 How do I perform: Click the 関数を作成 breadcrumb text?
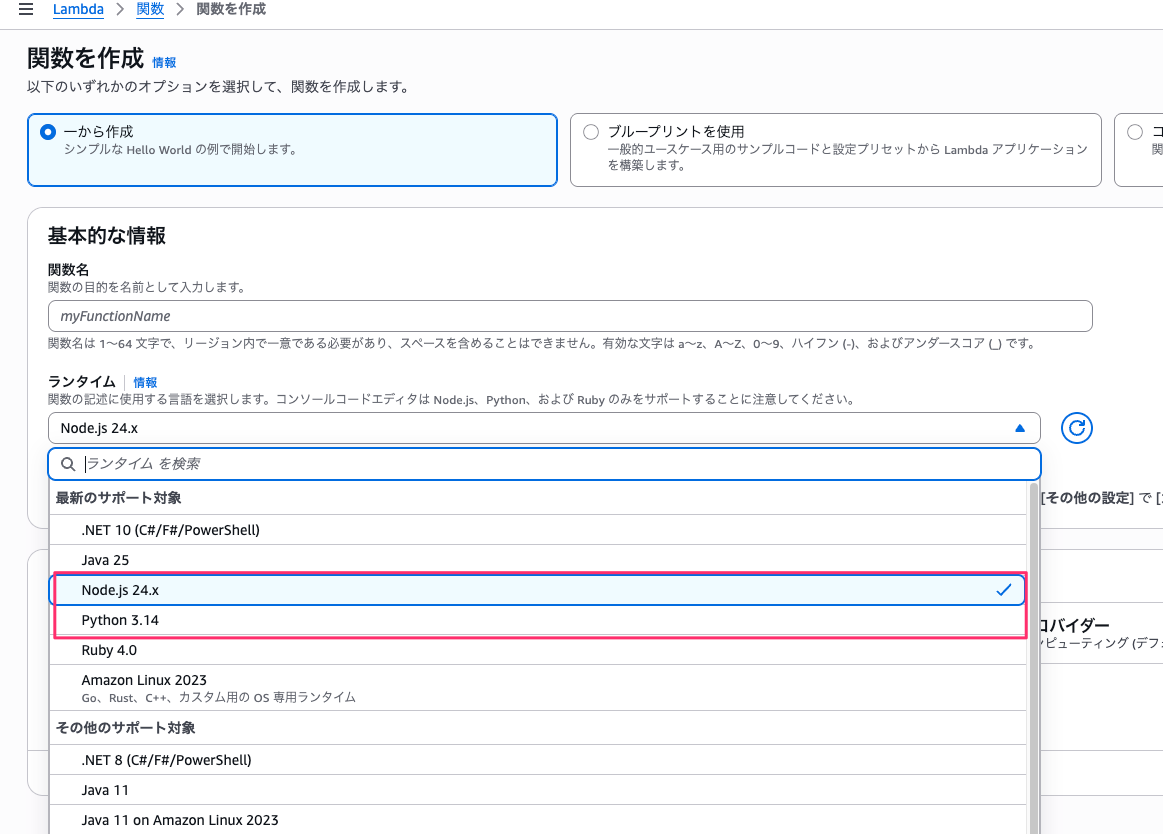[231, 10]
